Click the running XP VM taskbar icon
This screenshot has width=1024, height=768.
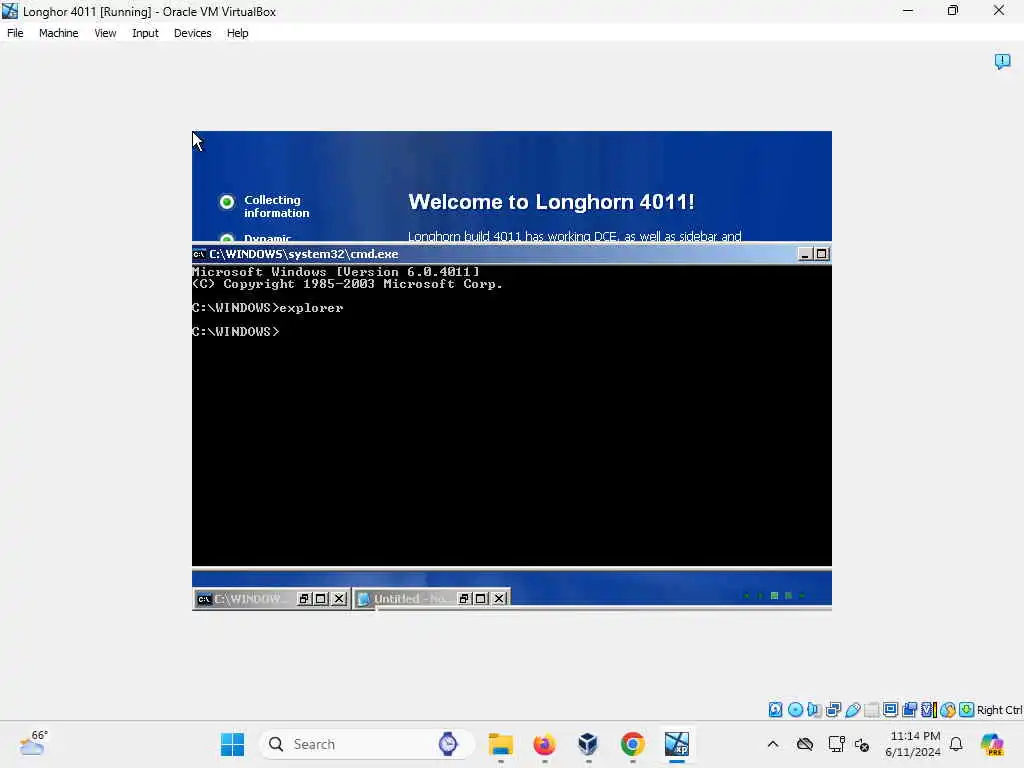pyautogui.click(x=677, y=744)
